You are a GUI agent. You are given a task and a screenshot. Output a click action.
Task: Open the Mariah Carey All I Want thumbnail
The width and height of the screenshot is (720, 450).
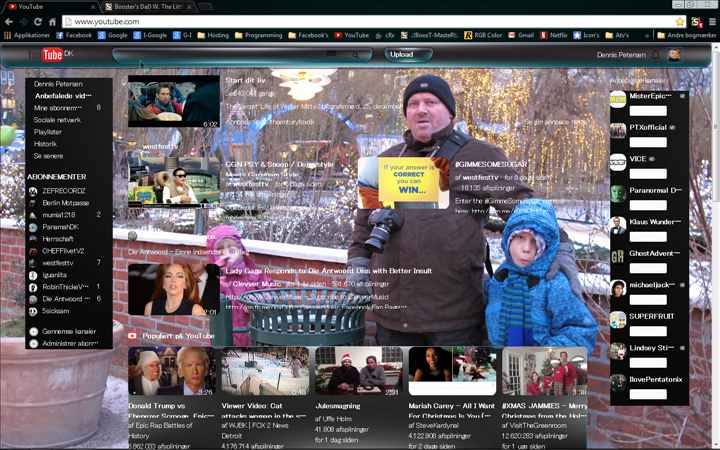point(452,371)
